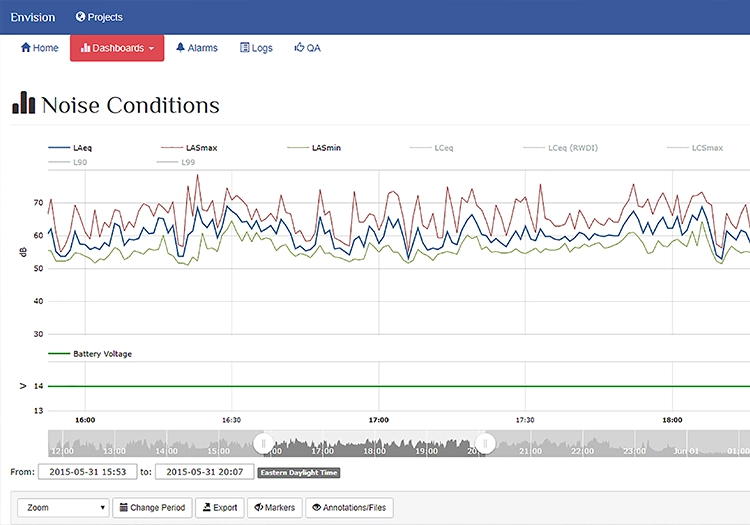Click the left range navigator handle
The width and height of the screenshot is (750, 525).
click(263, 443)
